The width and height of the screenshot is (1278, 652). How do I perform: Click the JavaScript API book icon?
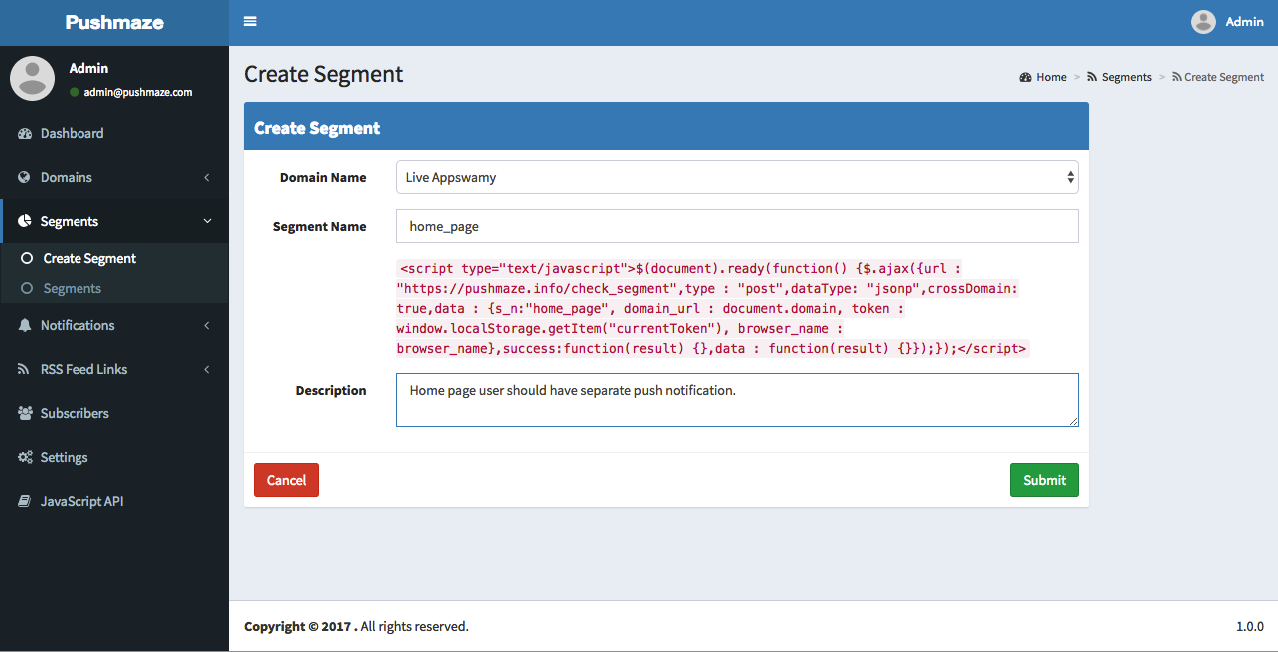tap(25, 502)
